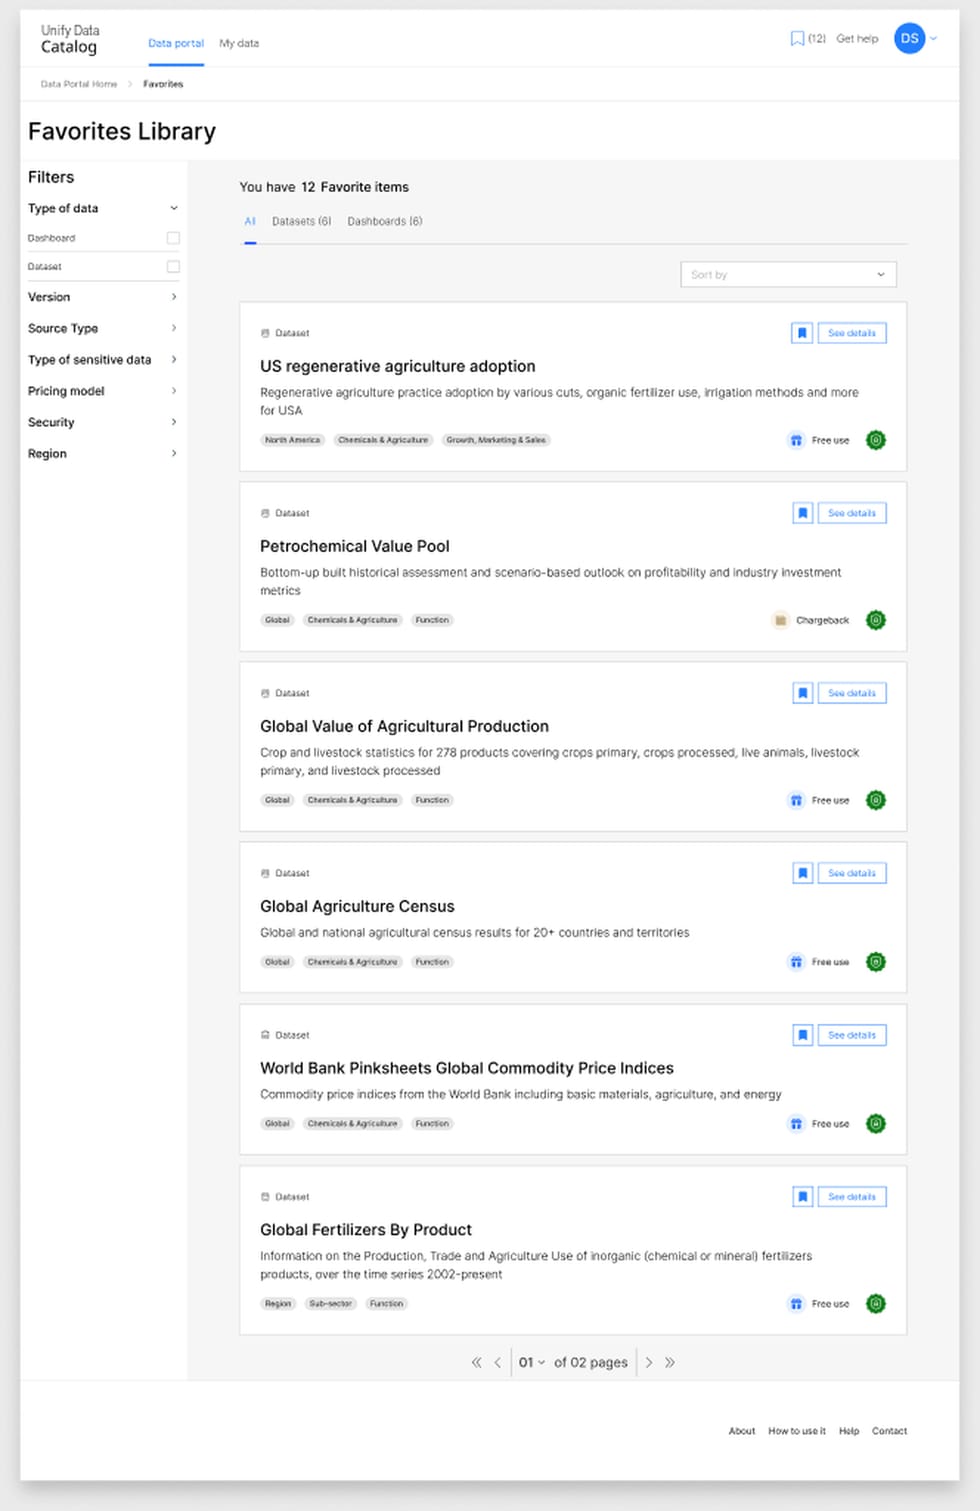Image resolution: width=980 pixels, height=1511 pixels.
Task: Expand the Region filter
Action: pyautogui.click(x=174, y=454)
